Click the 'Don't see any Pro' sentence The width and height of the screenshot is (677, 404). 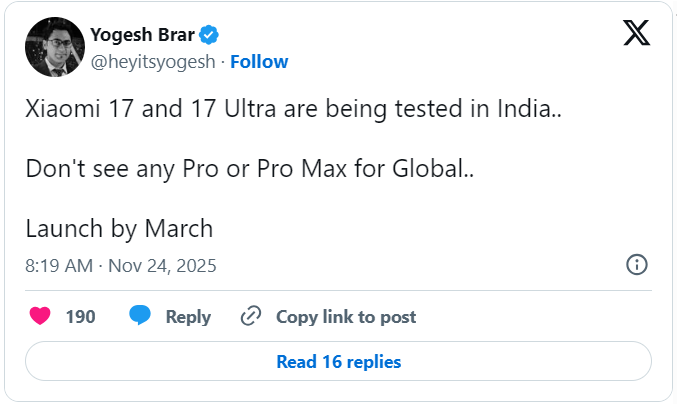click(x=250, y=169)
